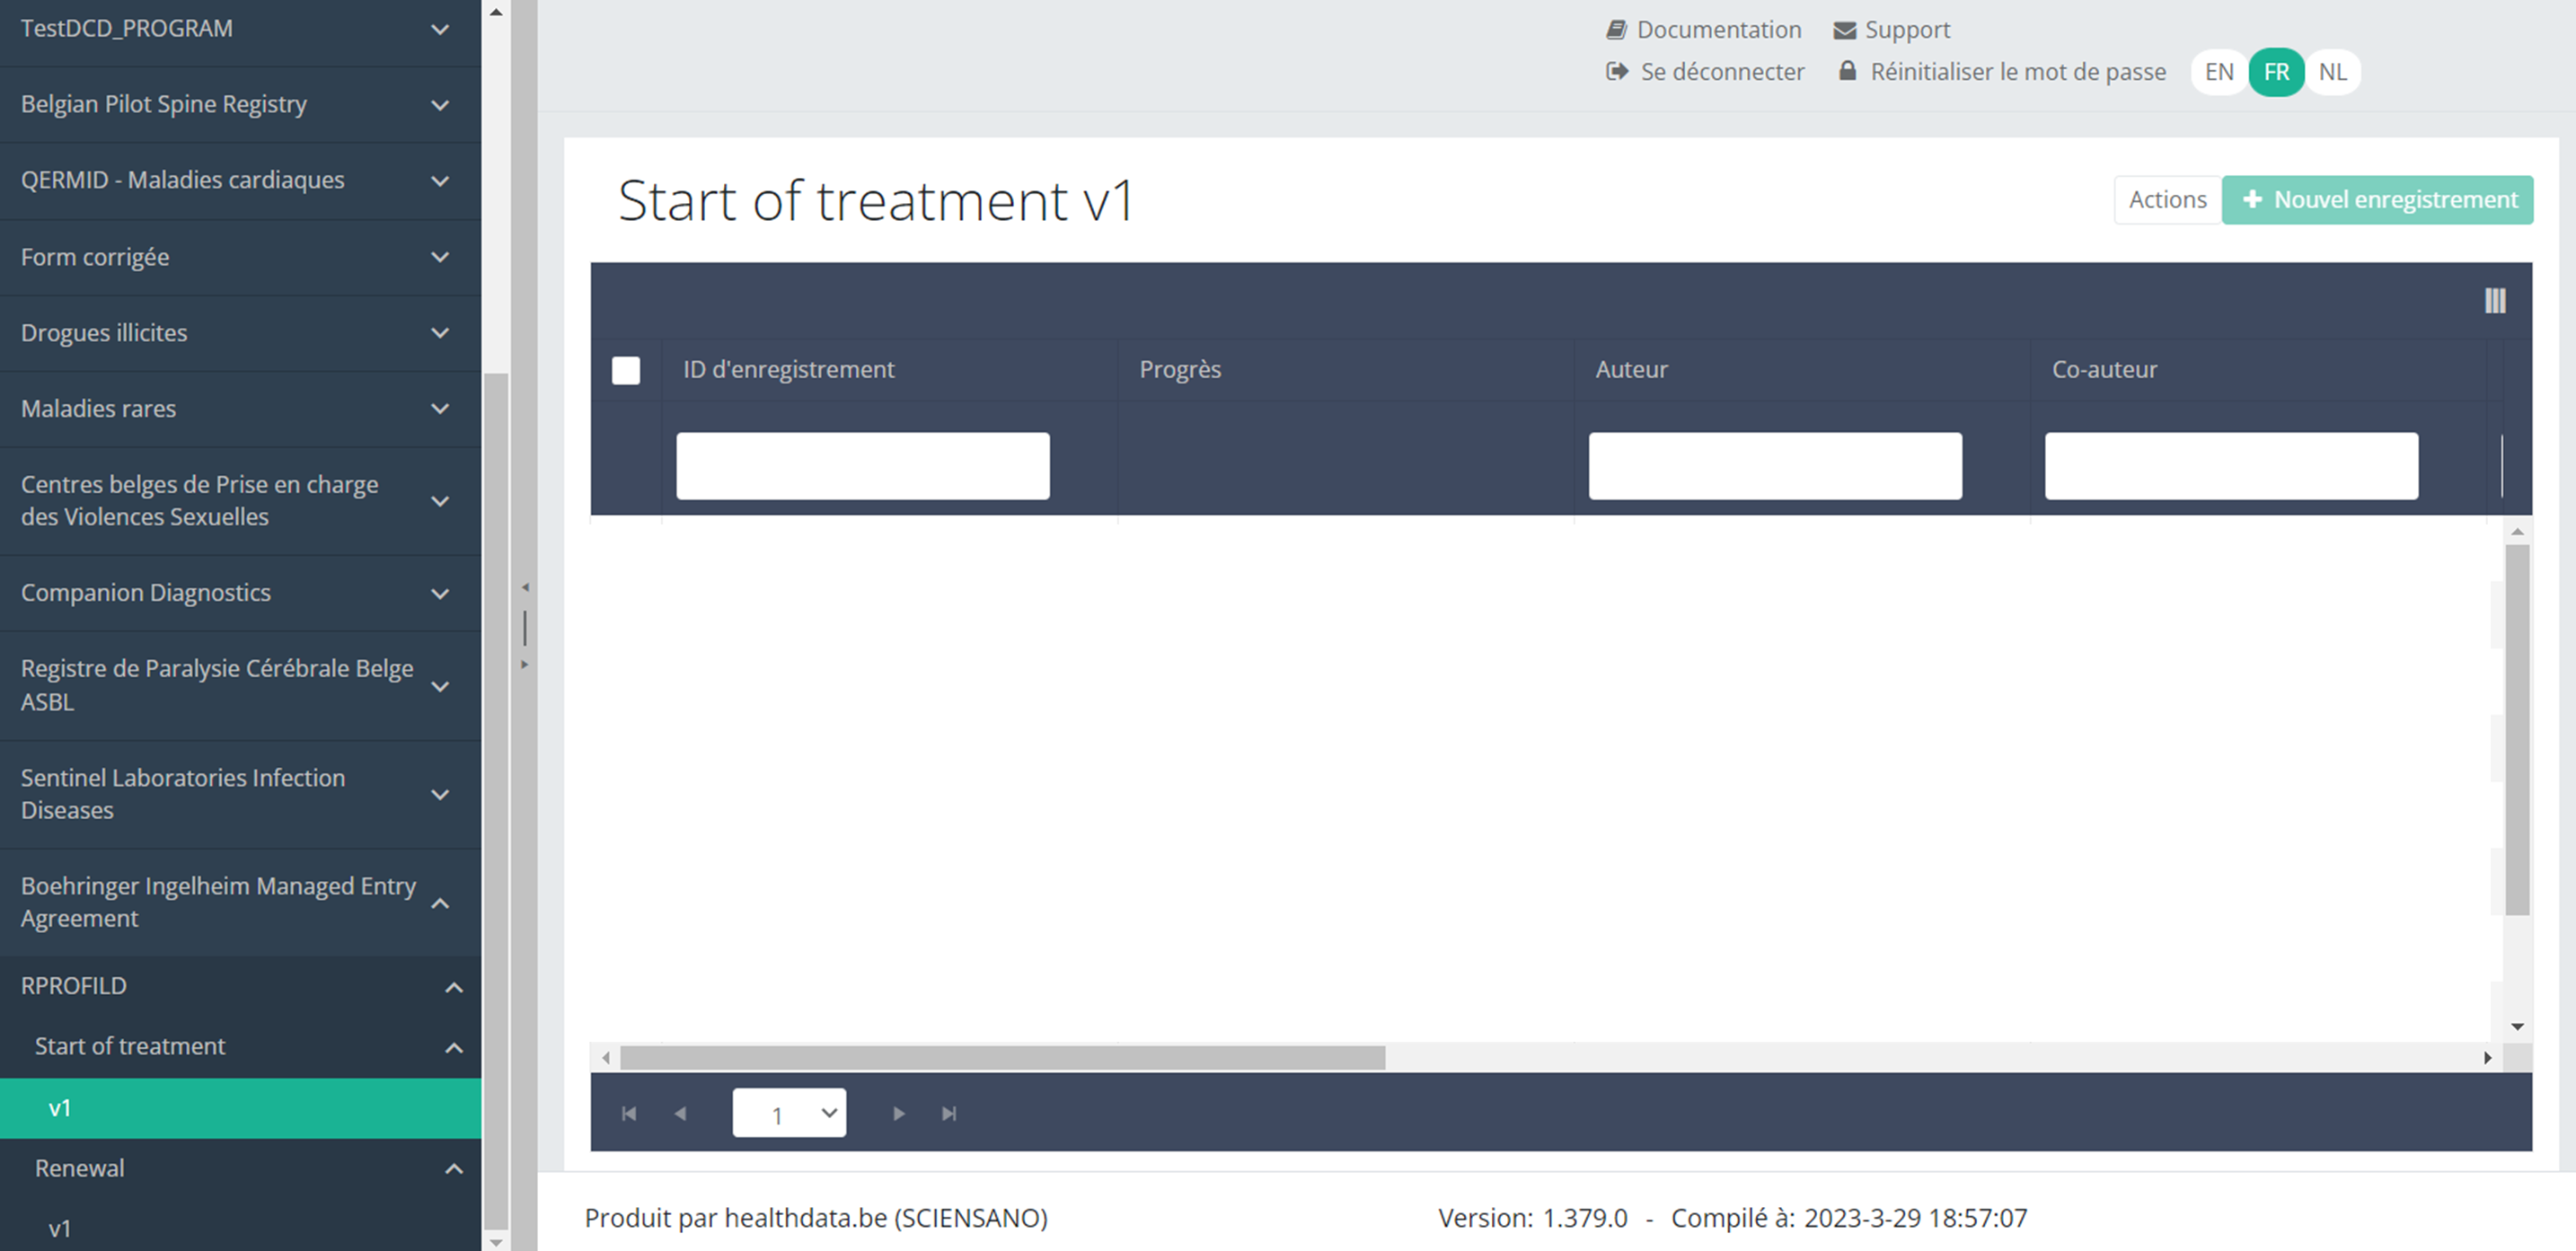
Task: Check the select-all records checkbox
Action: click(626, 370)
